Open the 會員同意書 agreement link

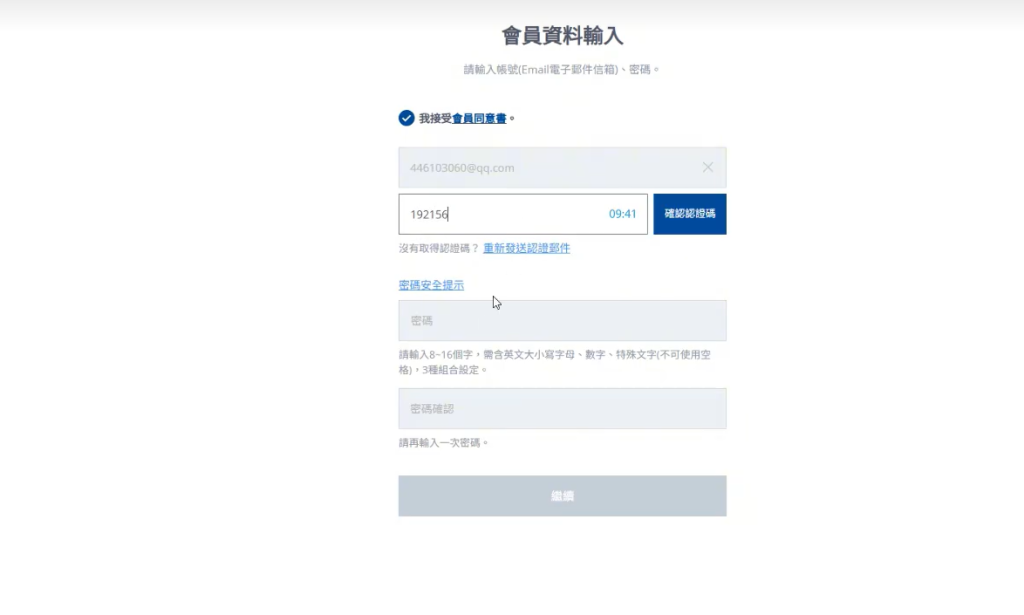point(479,118)
